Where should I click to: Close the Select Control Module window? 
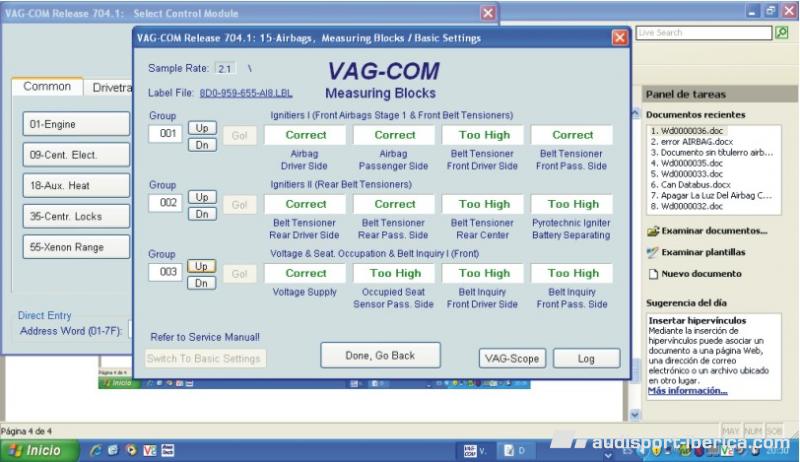488,13
